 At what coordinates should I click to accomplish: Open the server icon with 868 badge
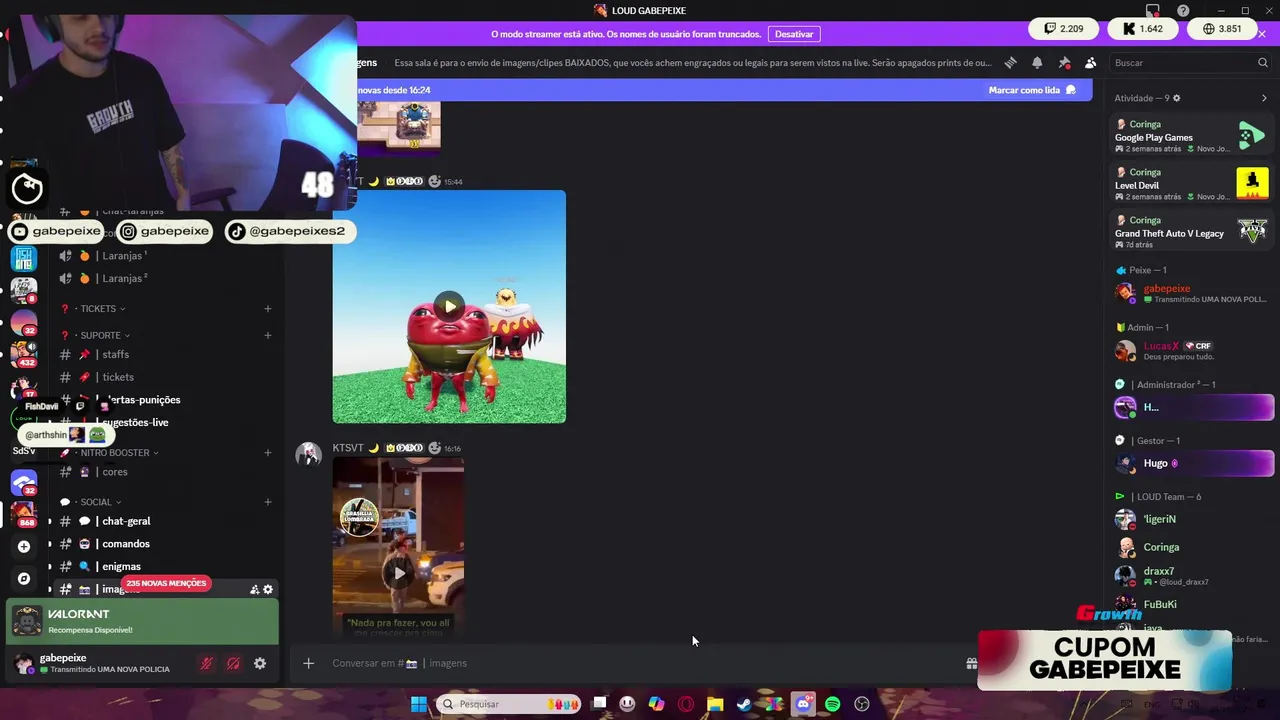pos(24,513)
